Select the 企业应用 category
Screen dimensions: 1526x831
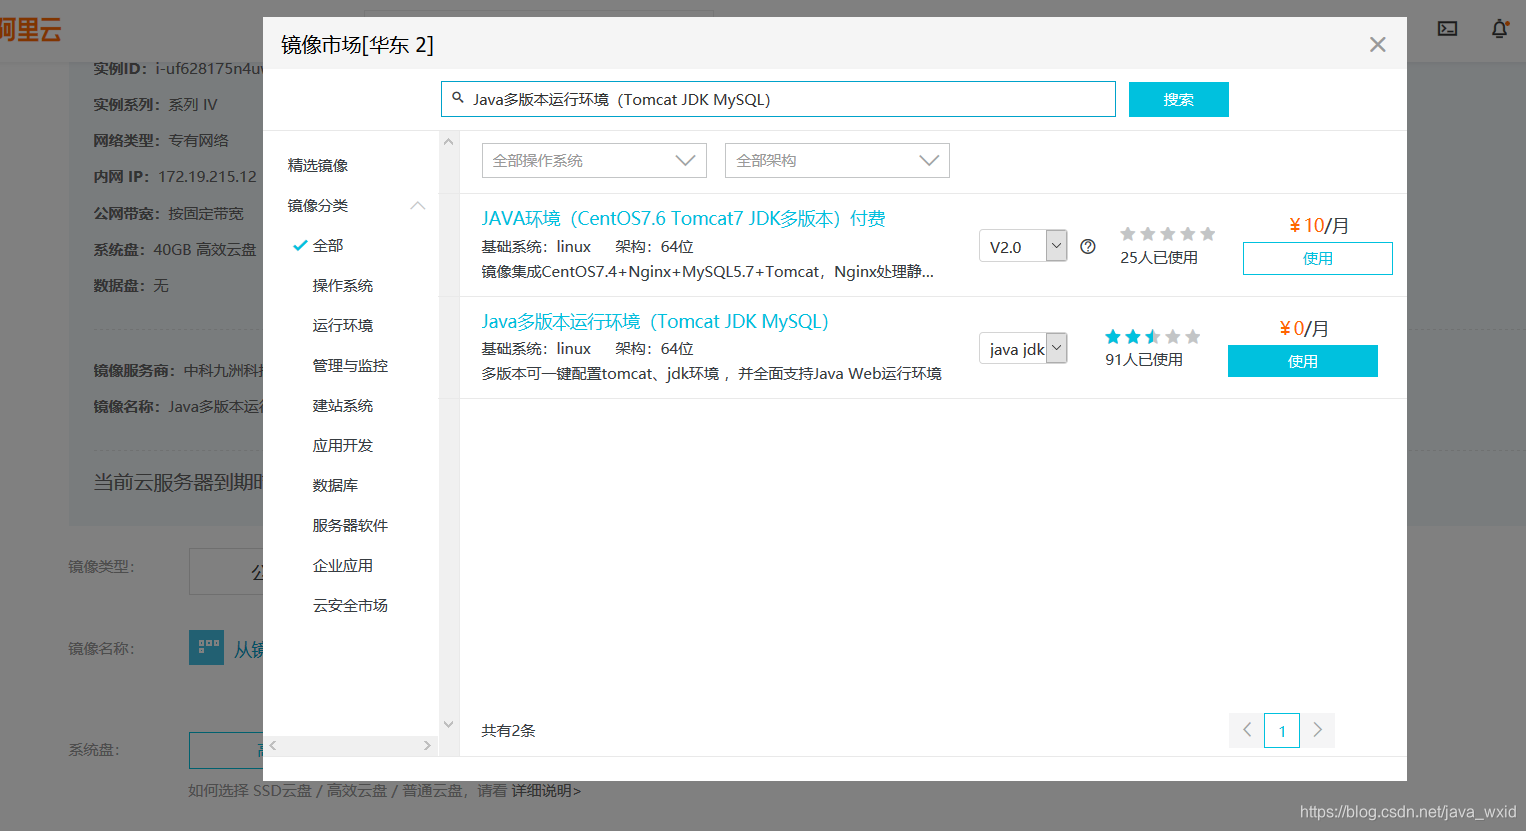[x=343, y=566]
